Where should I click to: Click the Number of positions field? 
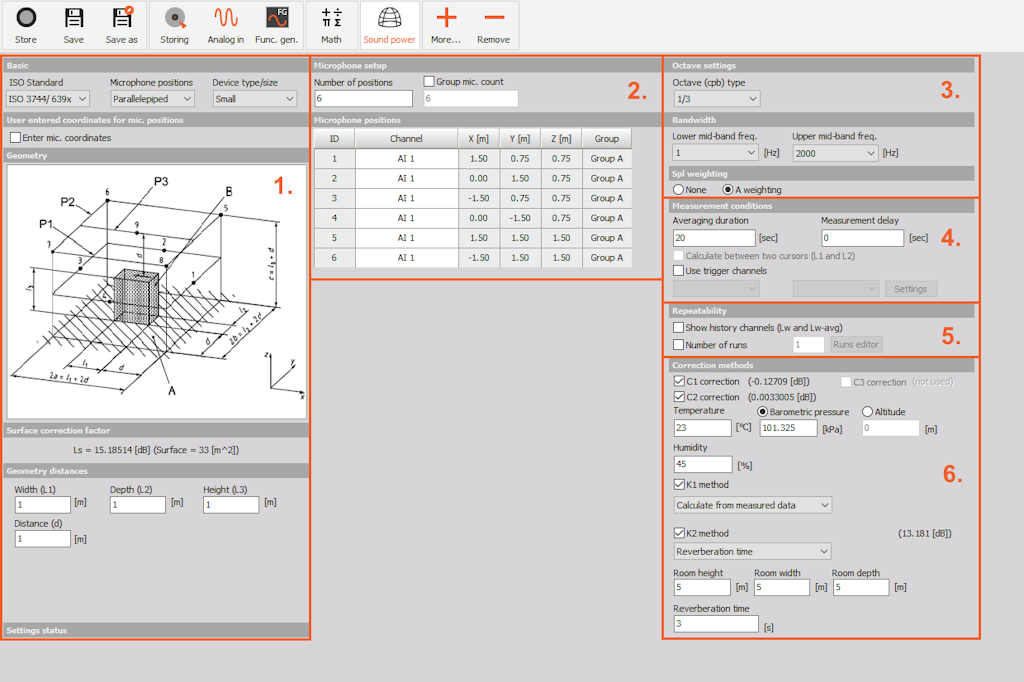point(364,99)
